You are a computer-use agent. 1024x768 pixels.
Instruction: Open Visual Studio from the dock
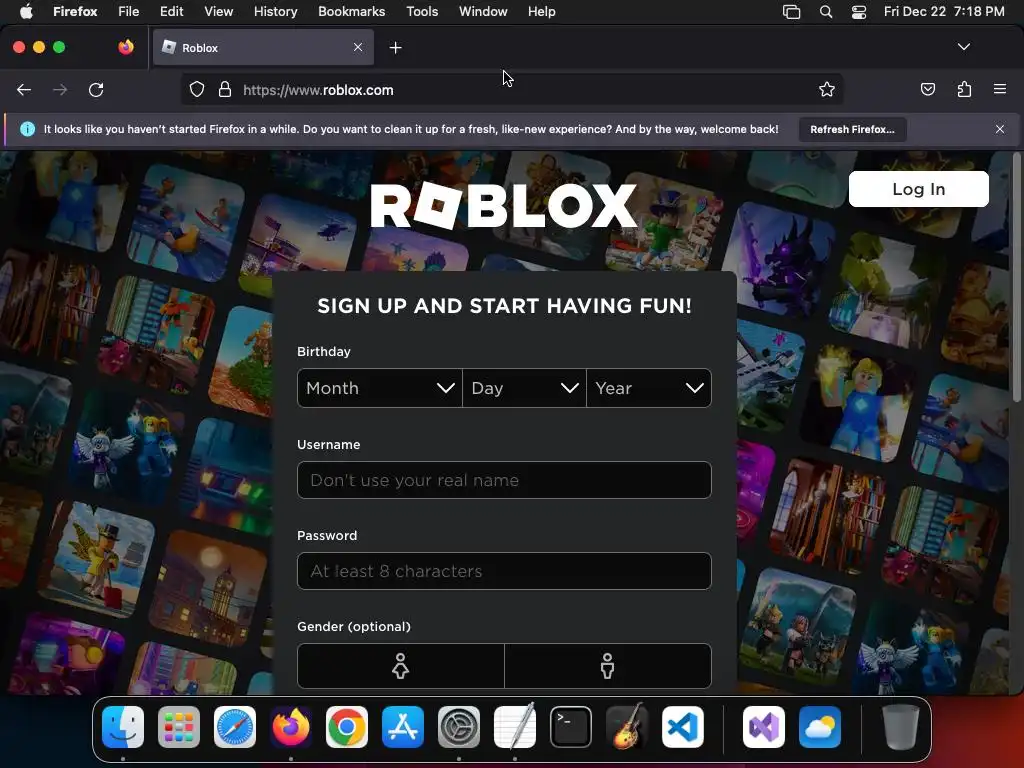(x=764, y=727)
